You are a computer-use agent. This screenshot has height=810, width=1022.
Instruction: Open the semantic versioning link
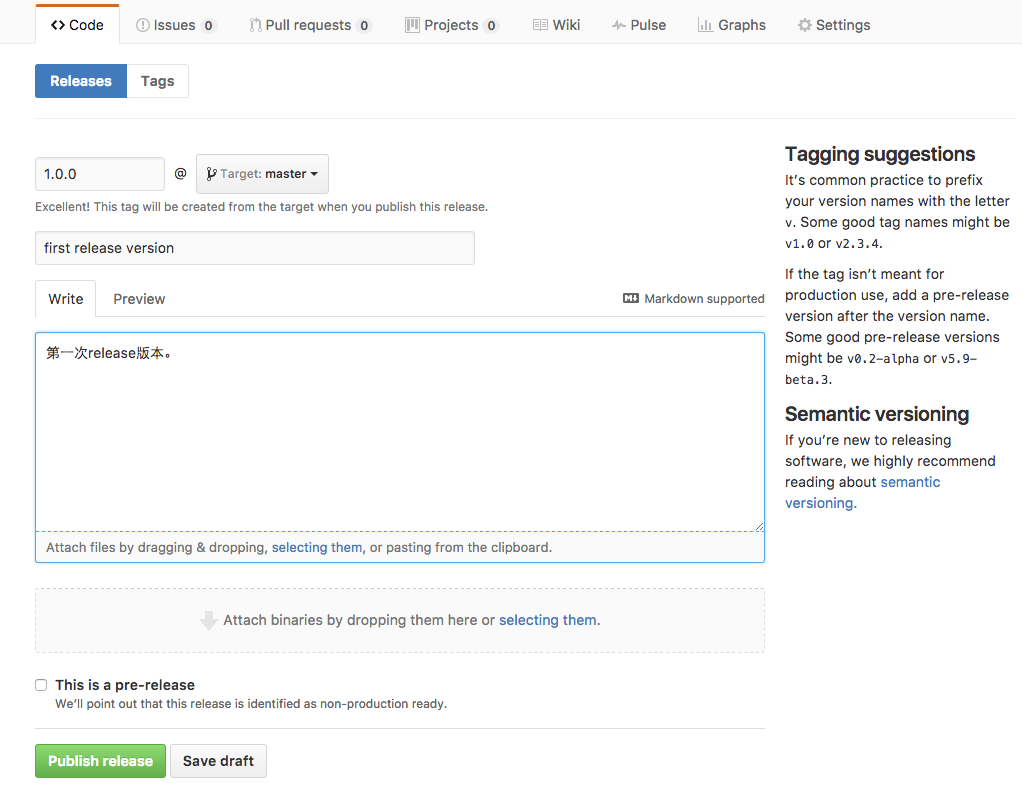coord(909,482)
